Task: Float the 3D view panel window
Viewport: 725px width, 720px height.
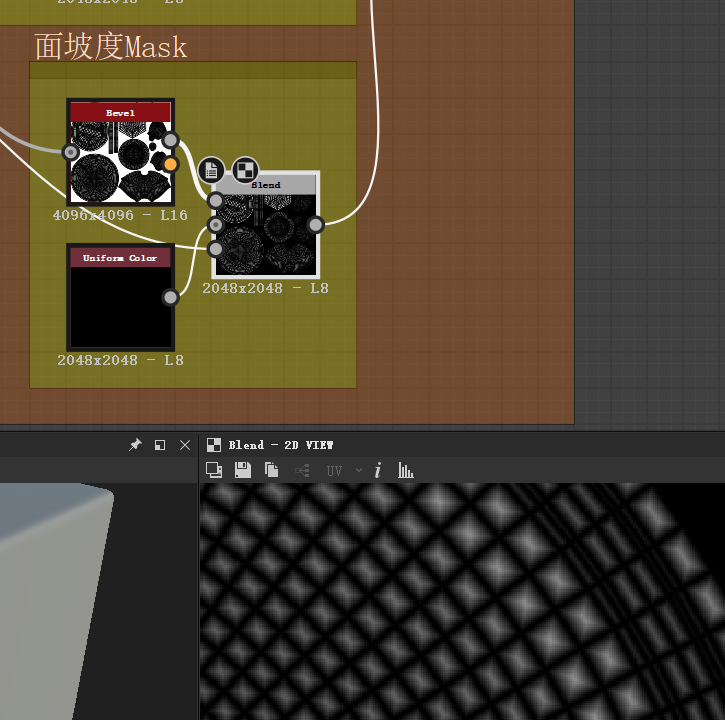Action: coord(160,445)
